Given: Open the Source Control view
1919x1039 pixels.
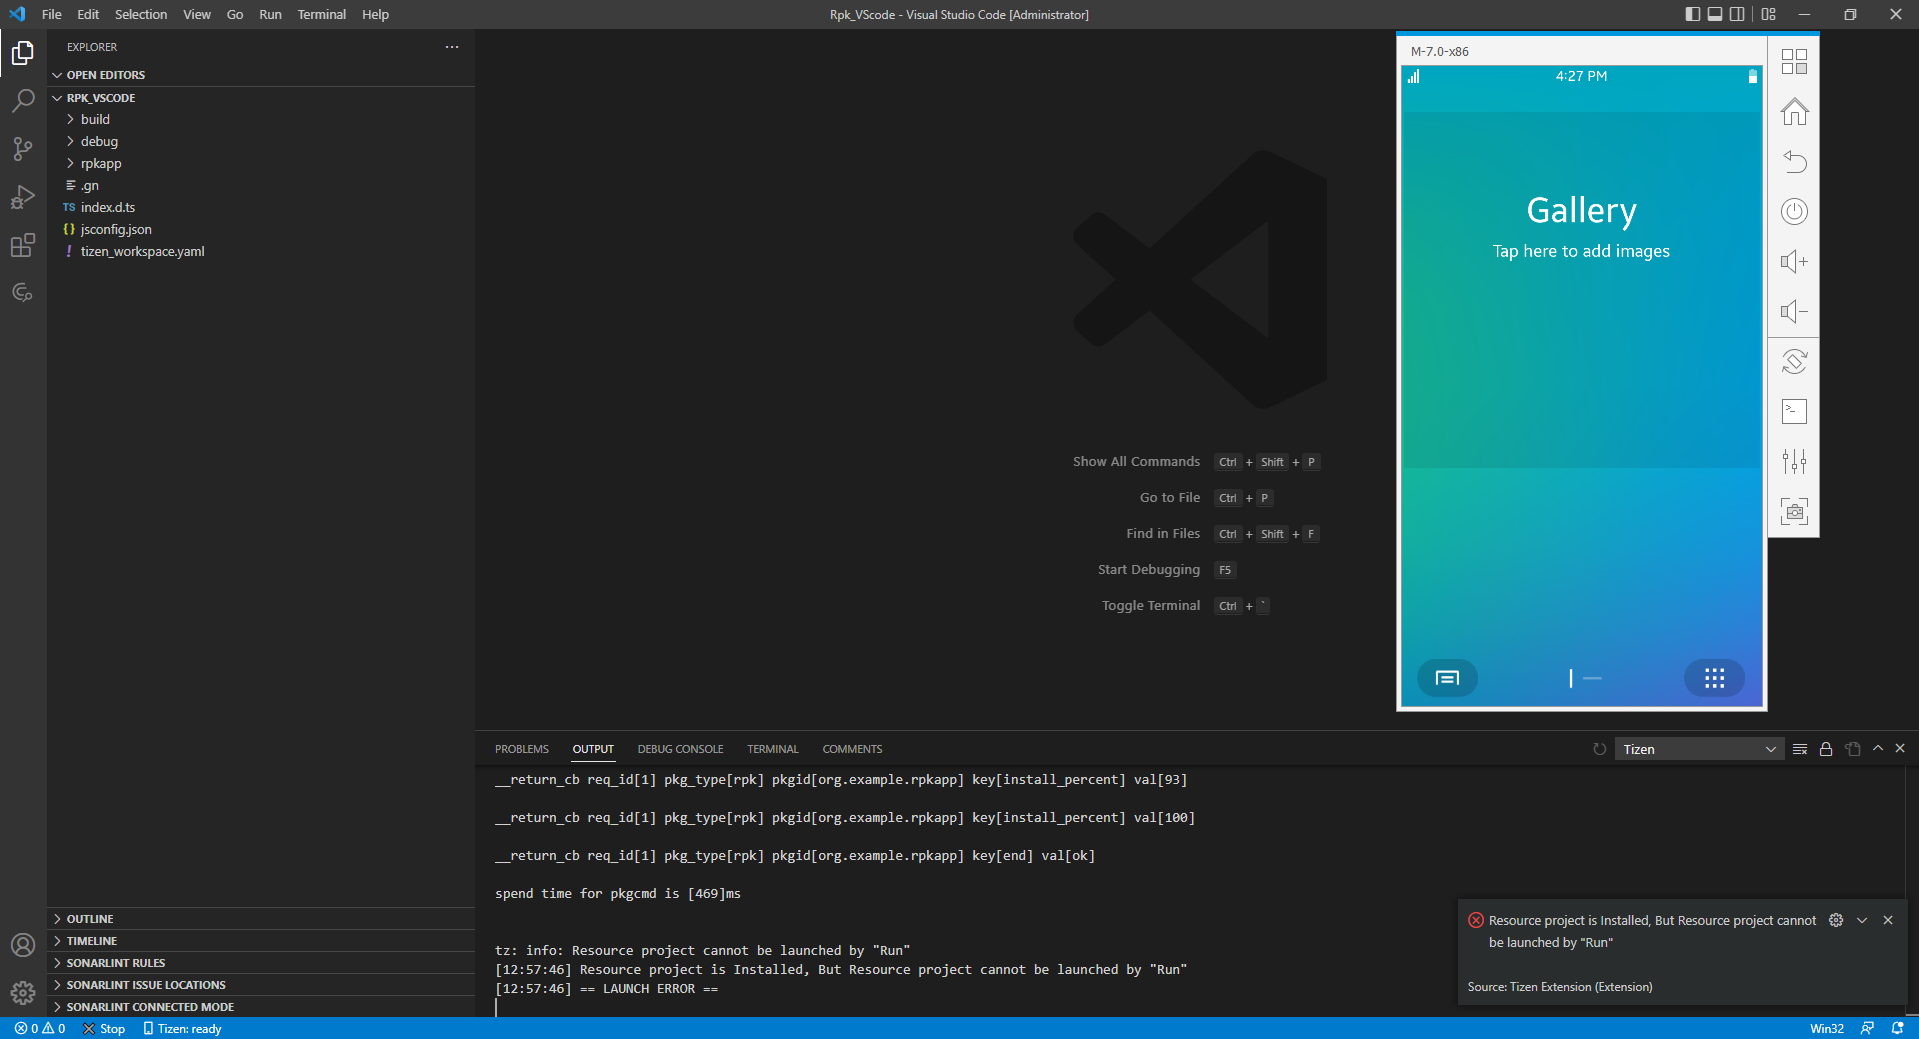Looking at the screenshot, I should coord(22,149).
